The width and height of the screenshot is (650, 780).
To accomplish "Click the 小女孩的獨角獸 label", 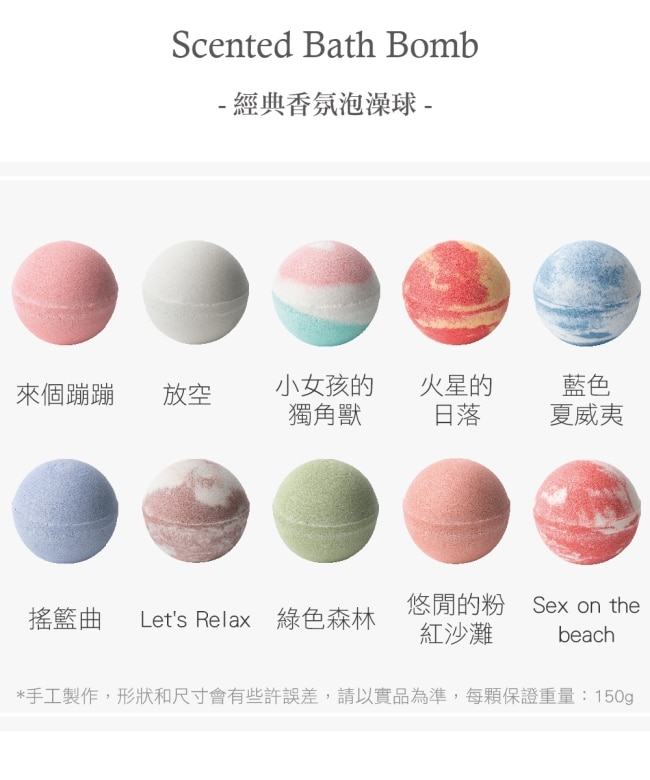I will (x=325, y=400).
